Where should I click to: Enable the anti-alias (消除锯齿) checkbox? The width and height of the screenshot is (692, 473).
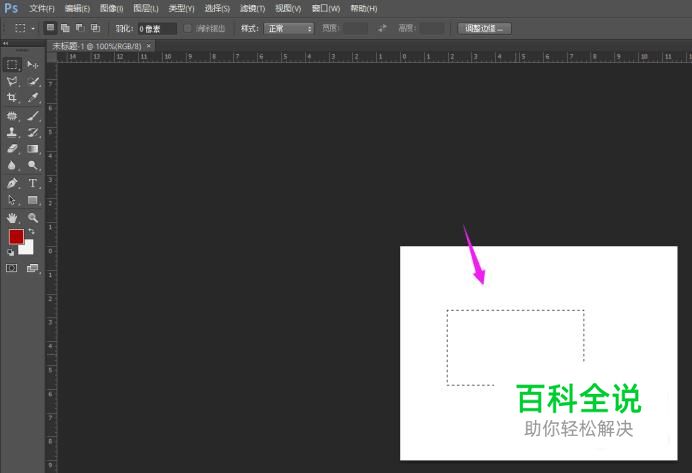point(189,28)
